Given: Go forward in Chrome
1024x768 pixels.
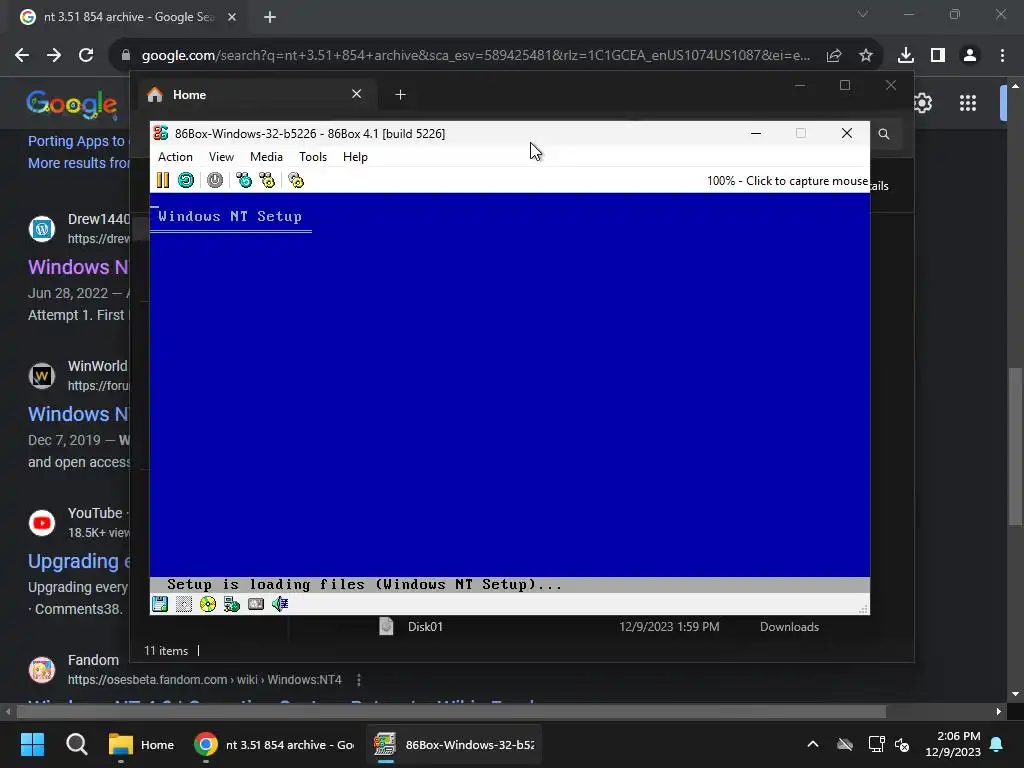Looking at the screenshot, I should point(54,56).
